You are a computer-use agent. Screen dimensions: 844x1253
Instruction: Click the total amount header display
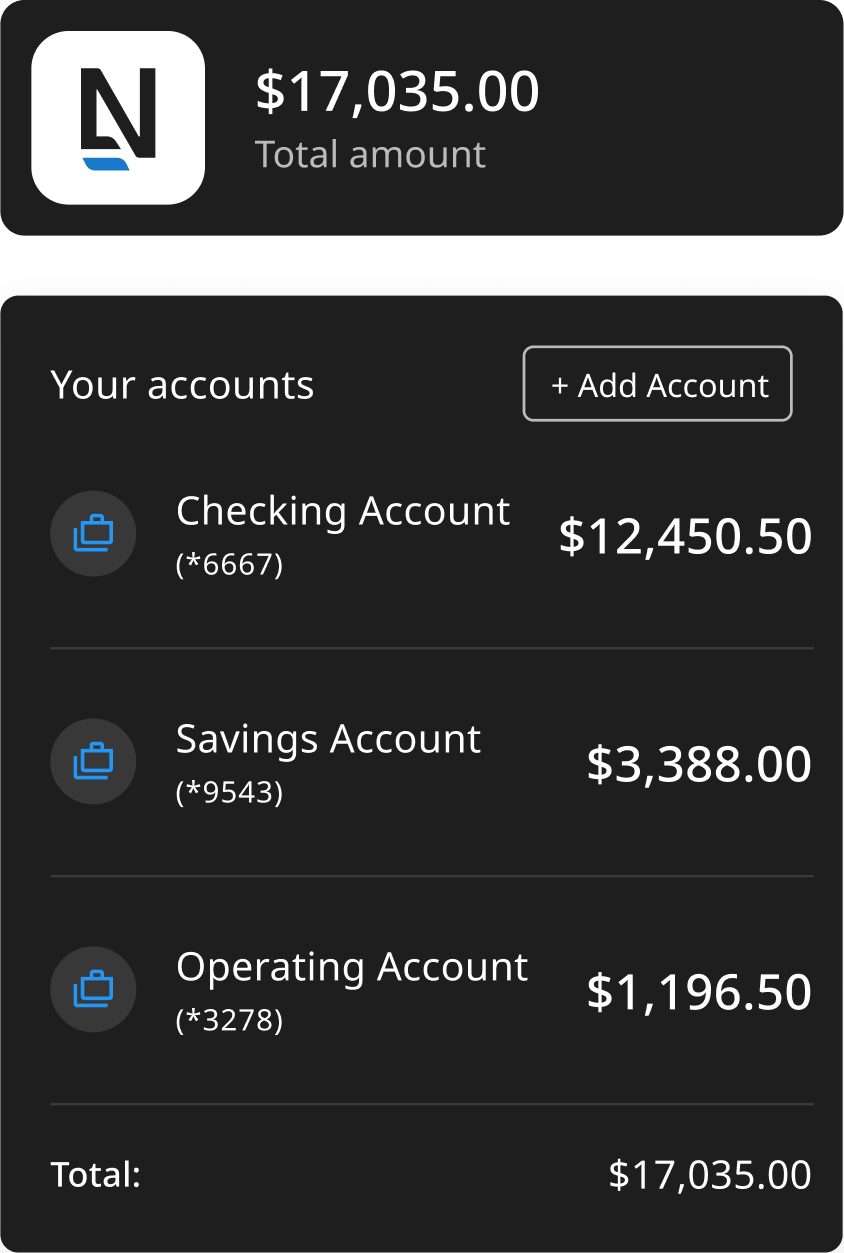point(397,91)
